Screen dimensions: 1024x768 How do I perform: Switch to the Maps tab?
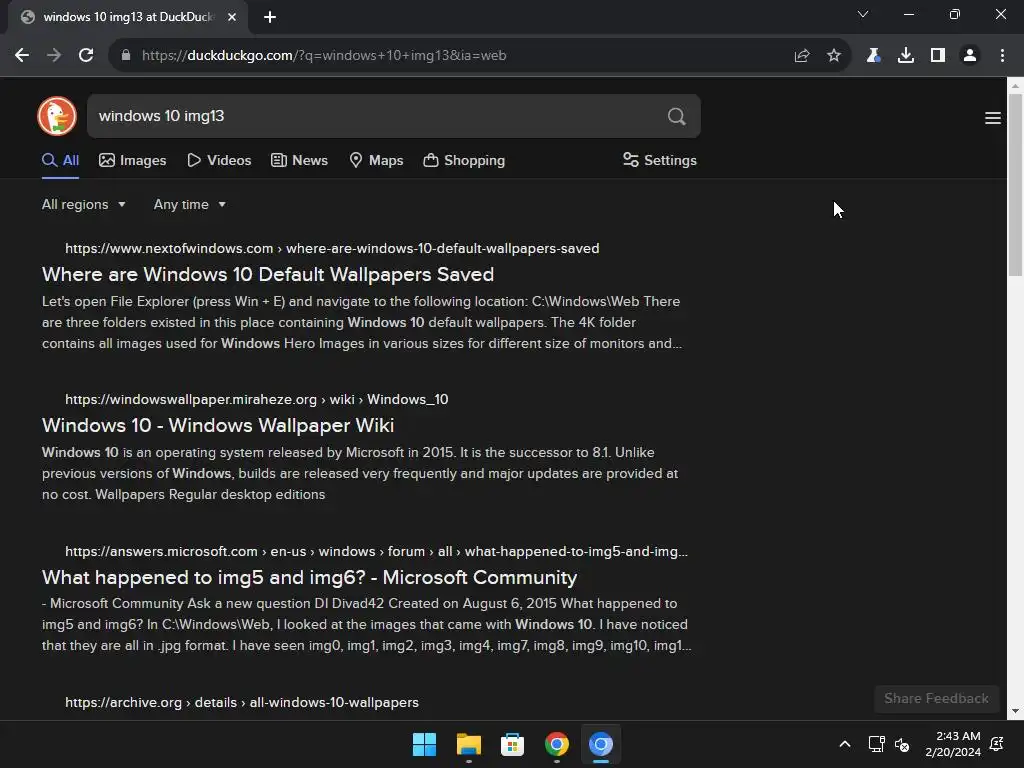pyautogui.click(x=376, y=161)
